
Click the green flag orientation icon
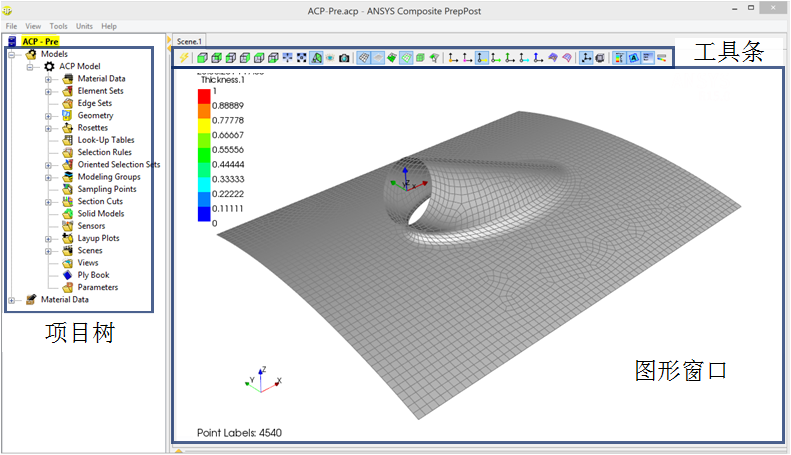[x=434, y=58]
